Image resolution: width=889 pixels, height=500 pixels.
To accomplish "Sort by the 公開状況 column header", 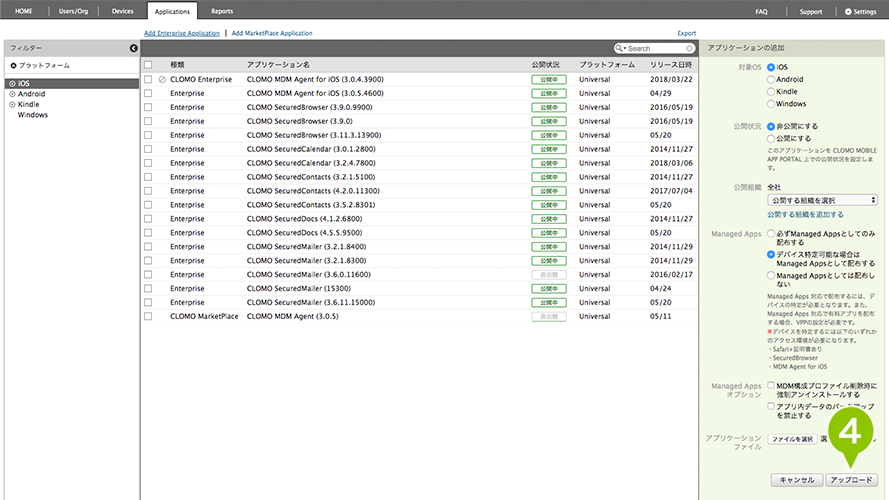I will (545, 65).
